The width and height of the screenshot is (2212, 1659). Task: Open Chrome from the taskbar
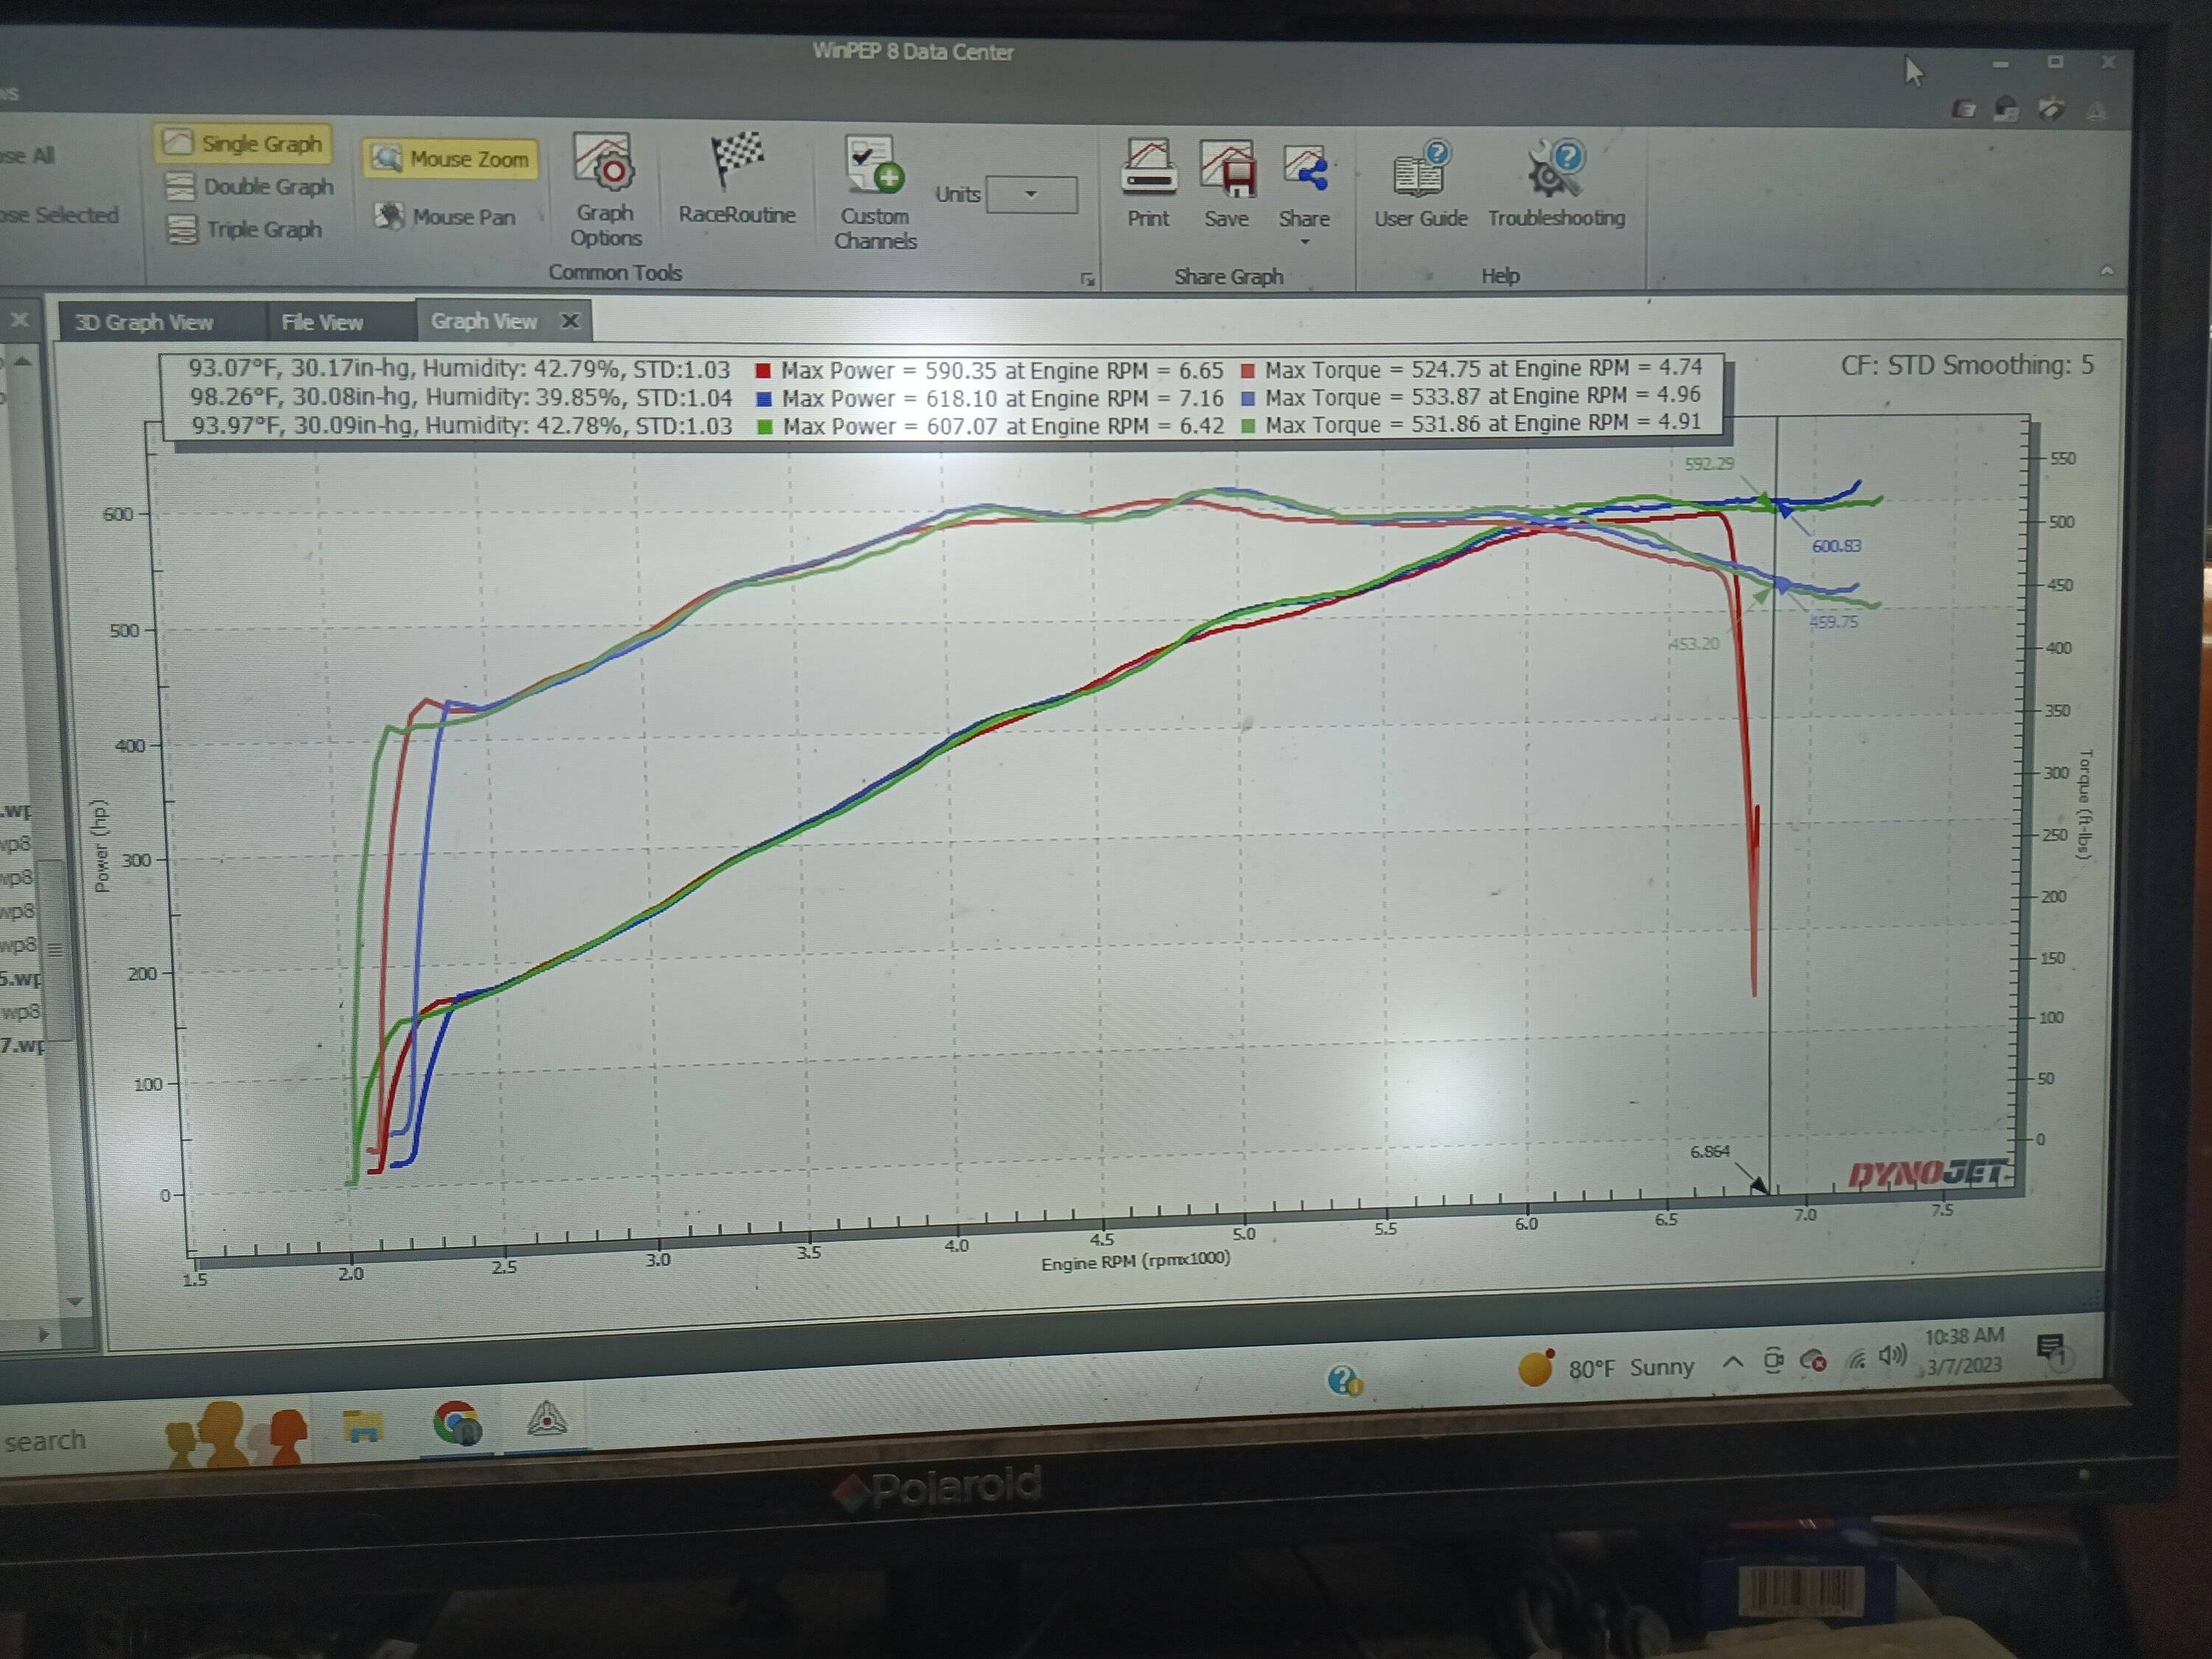(457, 1423)
